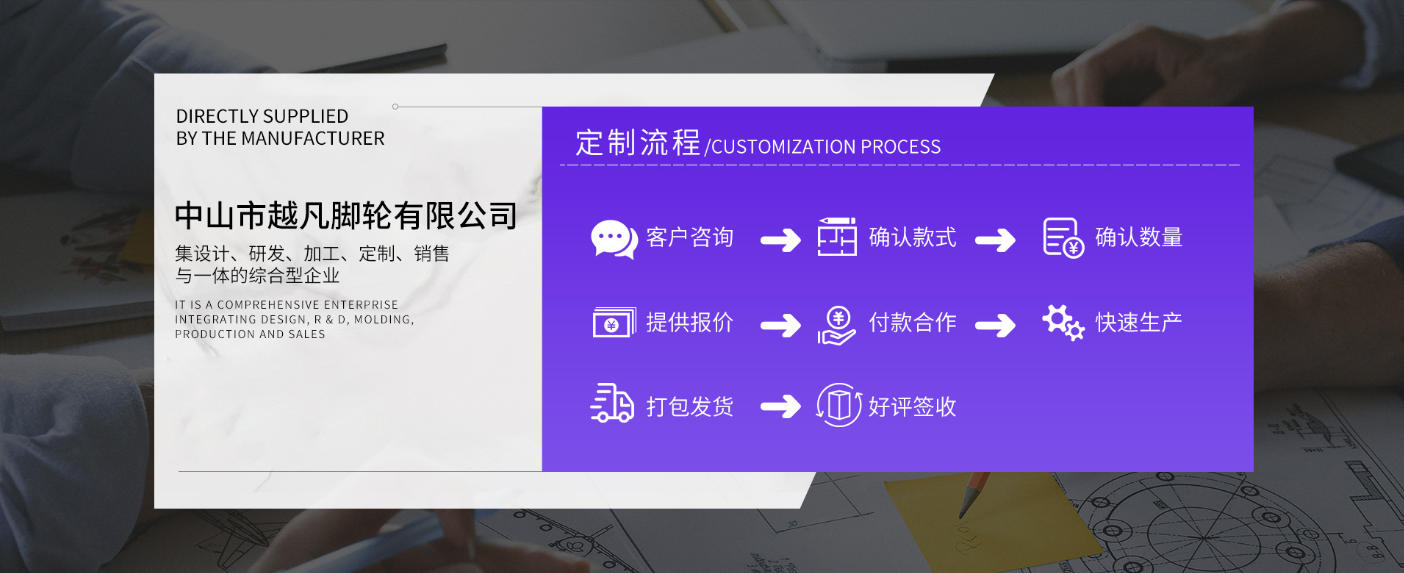Viewport: 1404px width, 573px height.
Task: Click the 提供报价 step label
Action: (690, 323)
